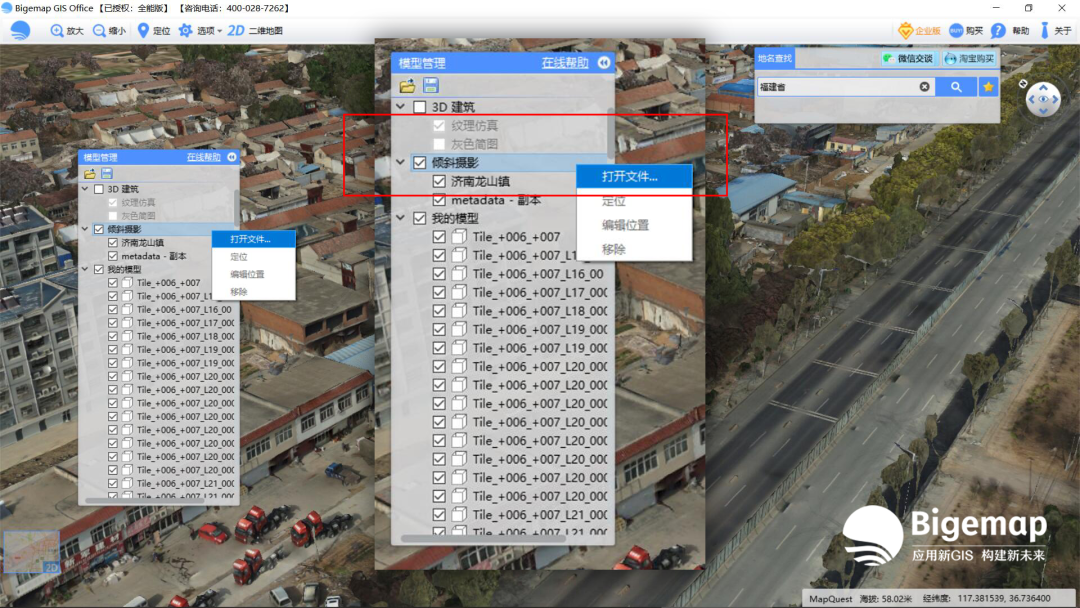Click horizontal scrollbar of enlarged 模型管理 panel
This screenshot has height=608, width=1080.
(484, 538)
